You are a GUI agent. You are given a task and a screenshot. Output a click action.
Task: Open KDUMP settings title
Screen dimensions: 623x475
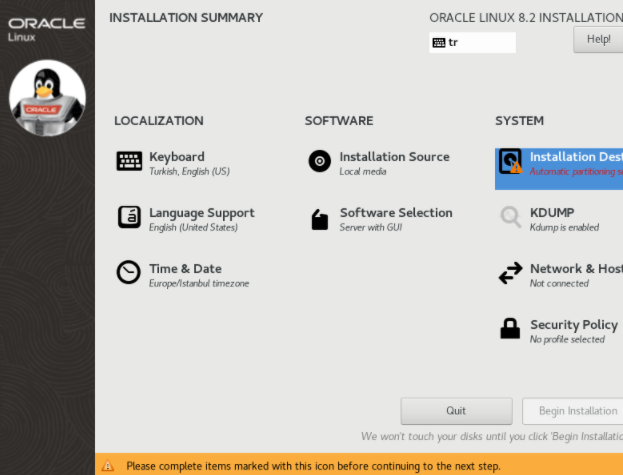click(x=552, y=213)
